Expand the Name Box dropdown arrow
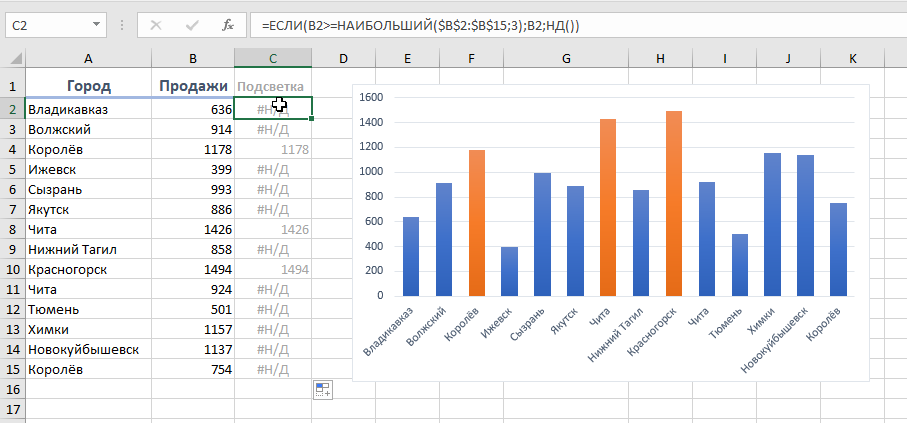Image resolution: width=907 pixels, height=423 pixels. point(95,25)
